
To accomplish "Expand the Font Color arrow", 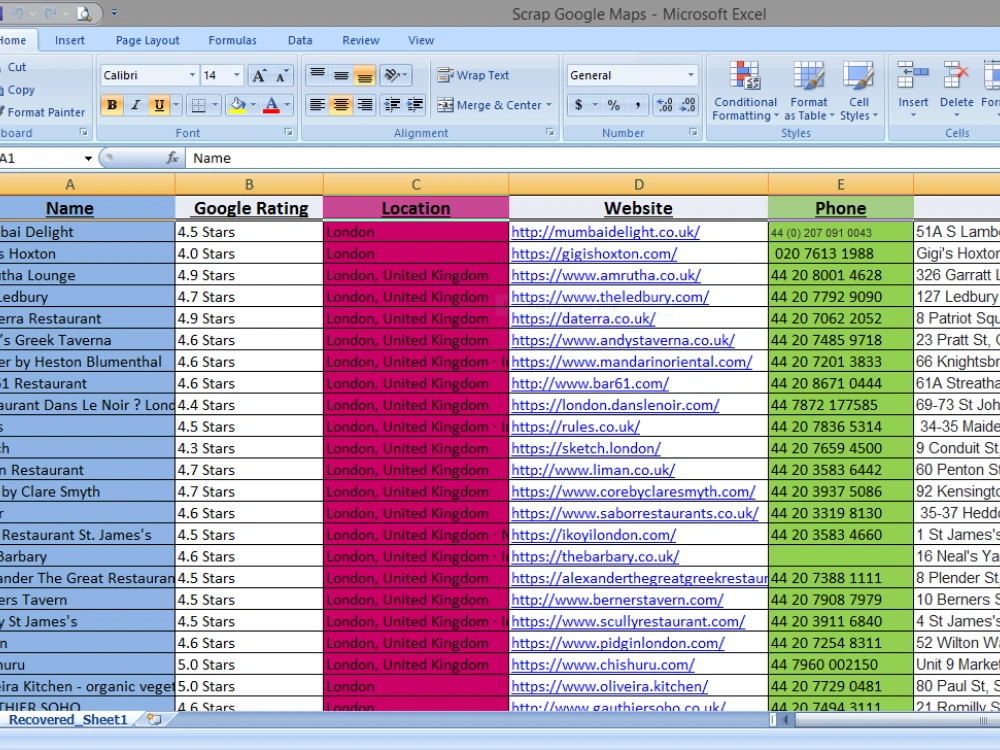I will [287, 105].
